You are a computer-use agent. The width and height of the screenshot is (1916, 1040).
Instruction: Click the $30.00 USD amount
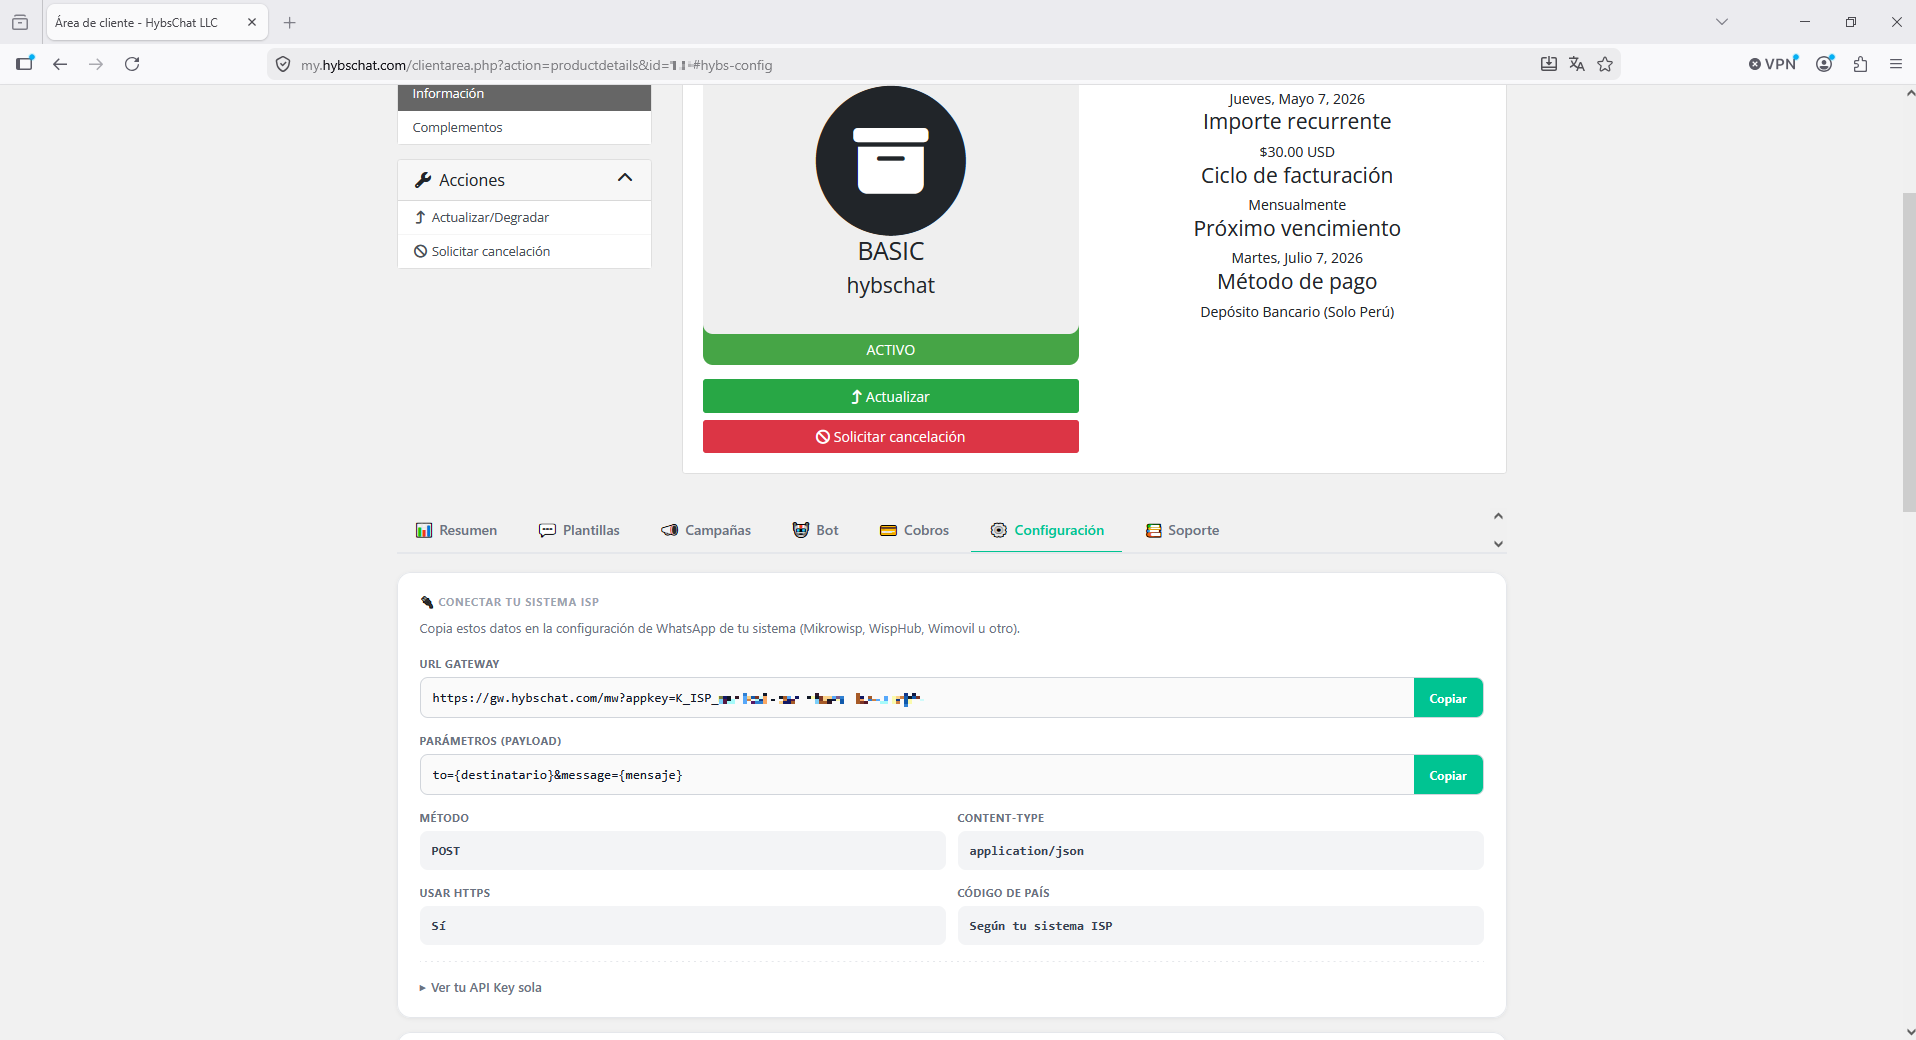(1297, 152)
